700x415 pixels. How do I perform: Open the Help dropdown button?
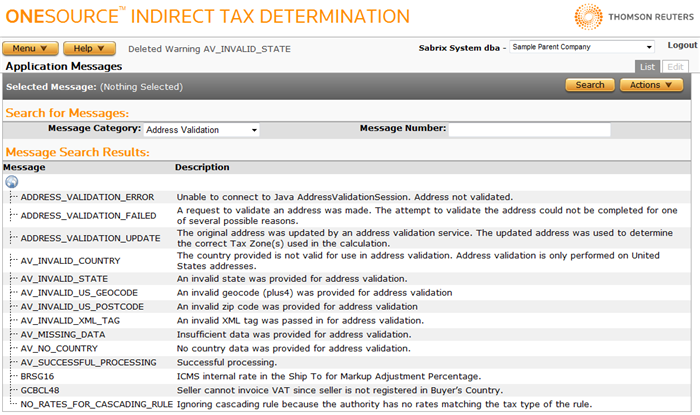tap(89, 48)
